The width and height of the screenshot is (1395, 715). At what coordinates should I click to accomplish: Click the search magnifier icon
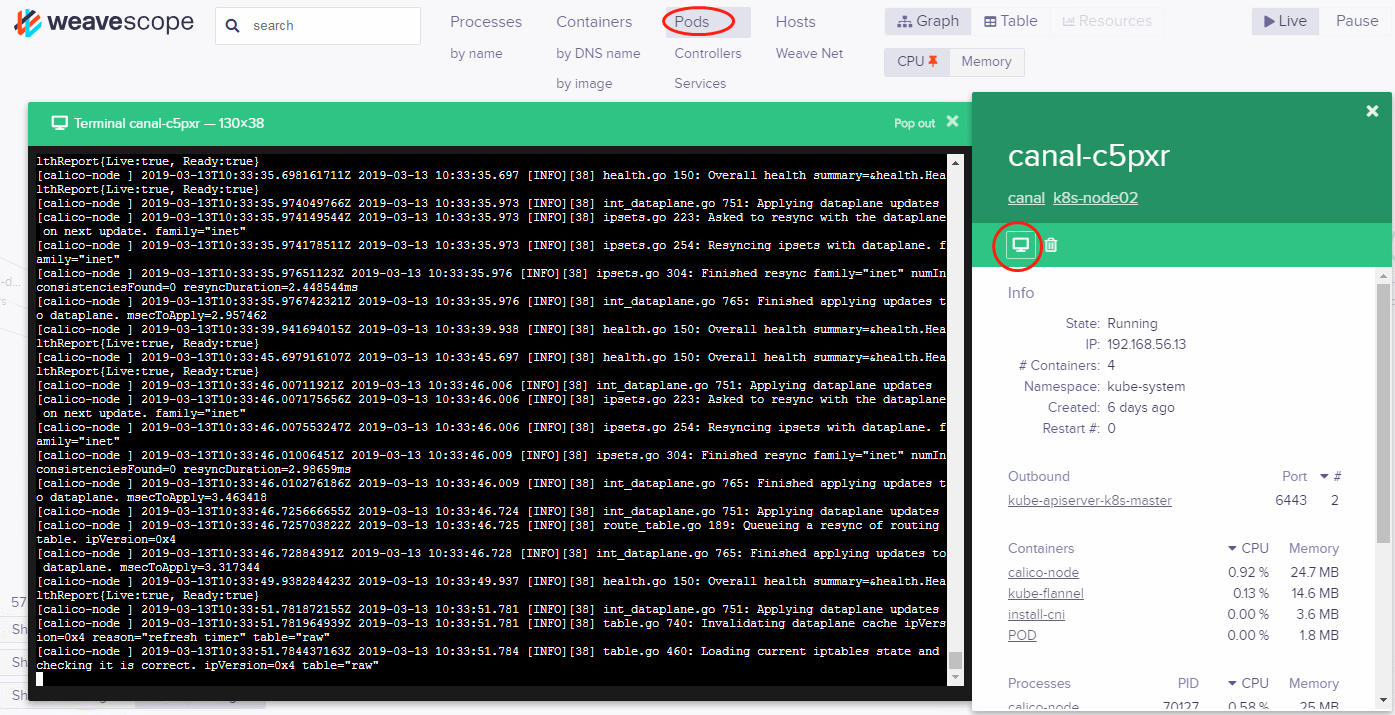pyautogui.click(x=233, y=26)
